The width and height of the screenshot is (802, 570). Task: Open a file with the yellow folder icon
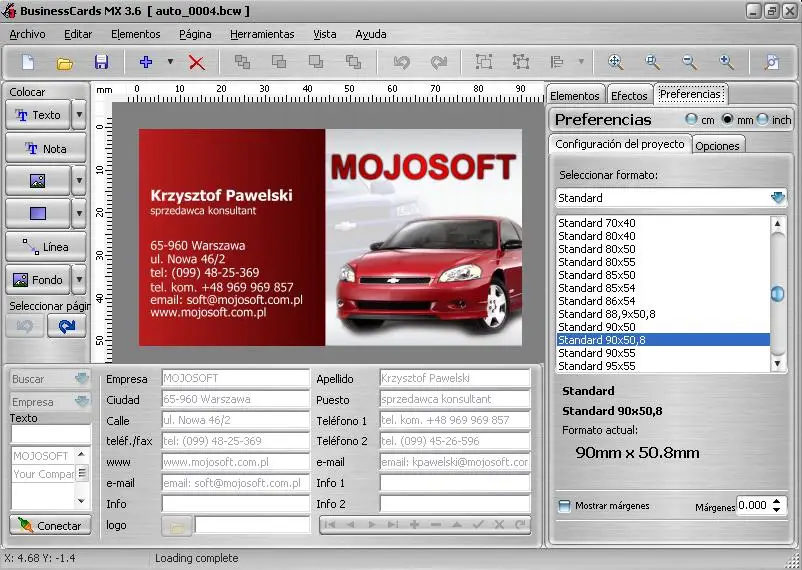pos(65,63)
